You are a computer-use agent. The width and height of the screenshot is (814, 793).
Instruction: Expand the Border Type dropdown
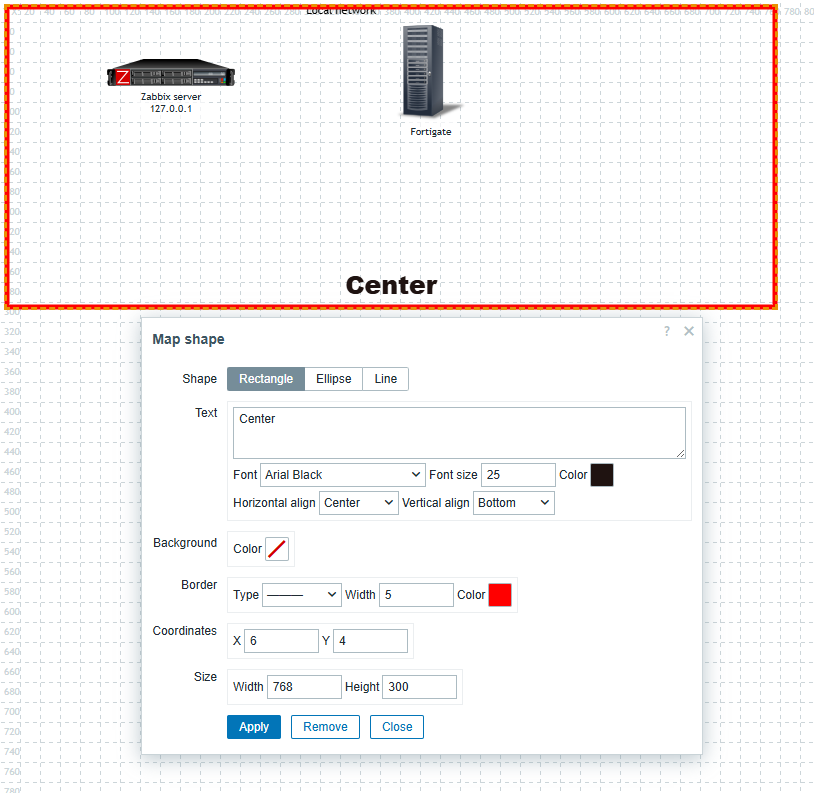click(301, 595)
